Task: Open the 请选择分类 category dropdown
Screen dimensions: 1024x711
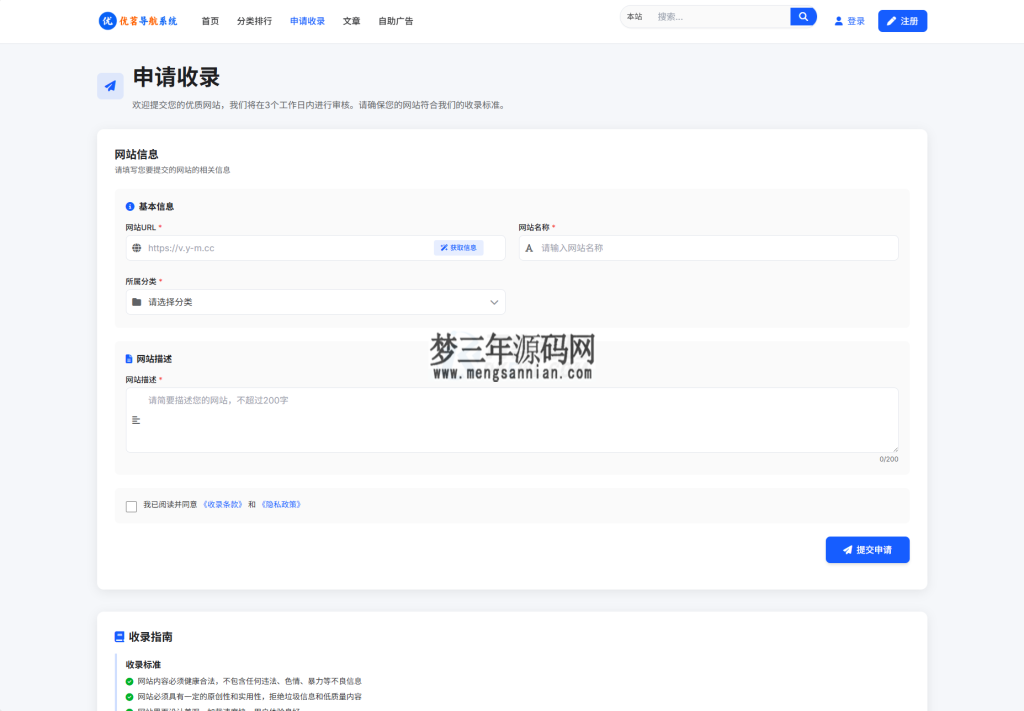Action: coord(315,301)
